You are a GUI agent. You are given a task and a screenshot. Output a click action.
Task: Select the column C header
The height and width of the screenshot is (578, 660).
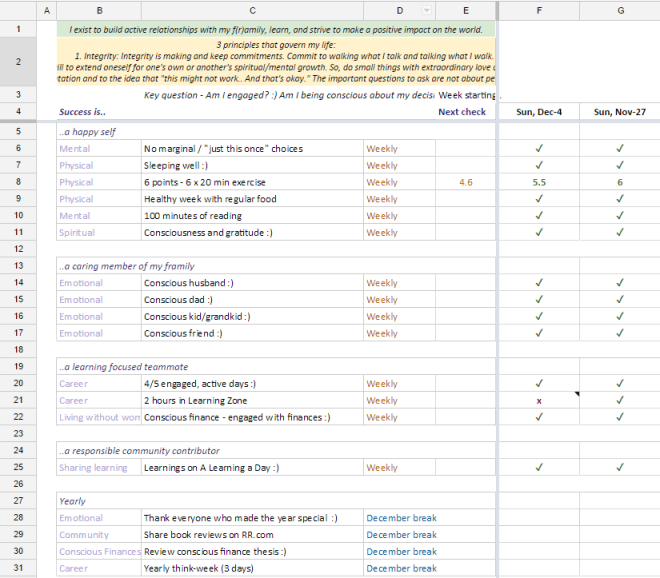click(x=250, y=10)
